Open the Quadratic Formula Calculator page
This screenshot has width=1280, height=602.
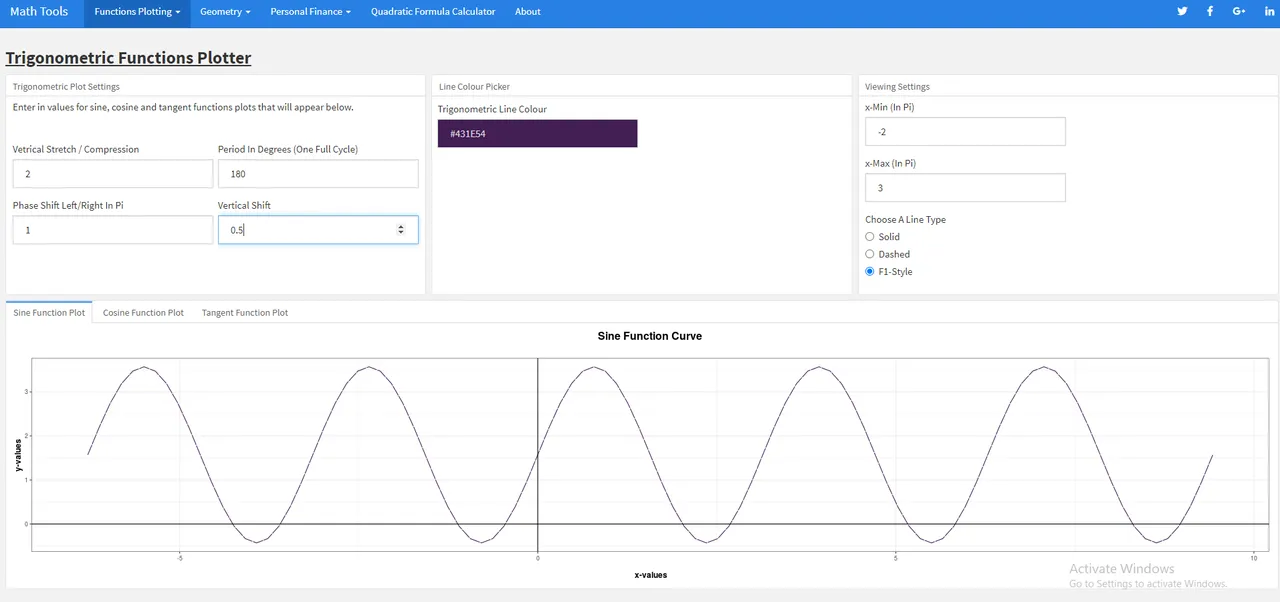click(x=433, y=12)
